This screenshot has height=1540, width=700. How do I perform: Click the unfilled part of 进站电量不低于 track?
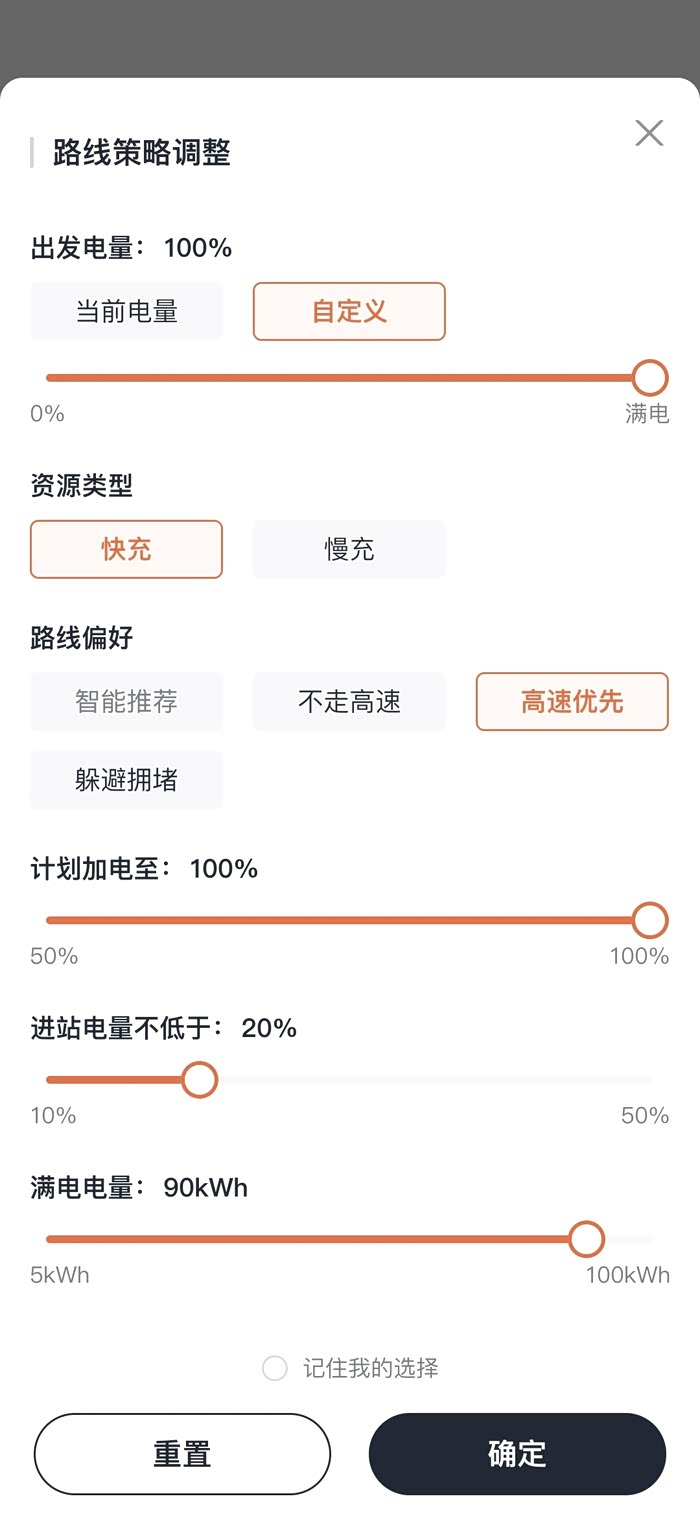(430, 1080)
